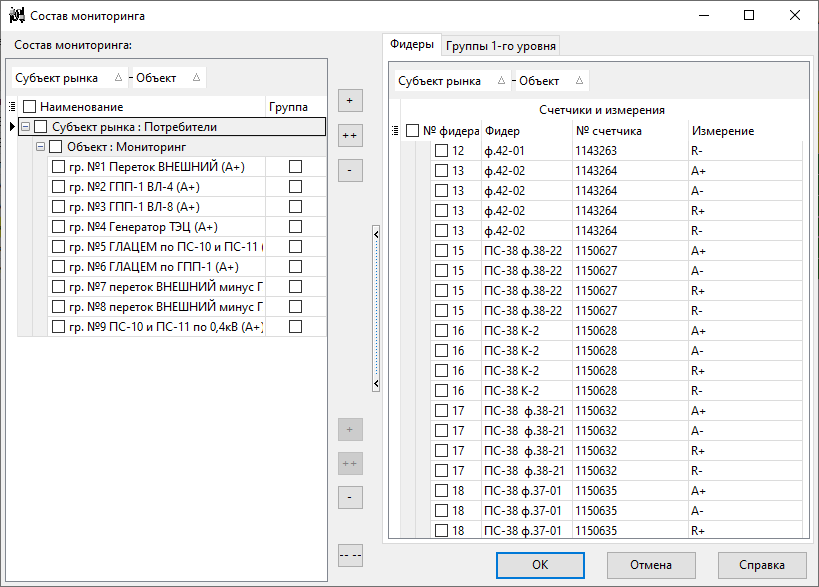Click the application icon in the title bar
819x587 pixels.
tap(17, 14)
